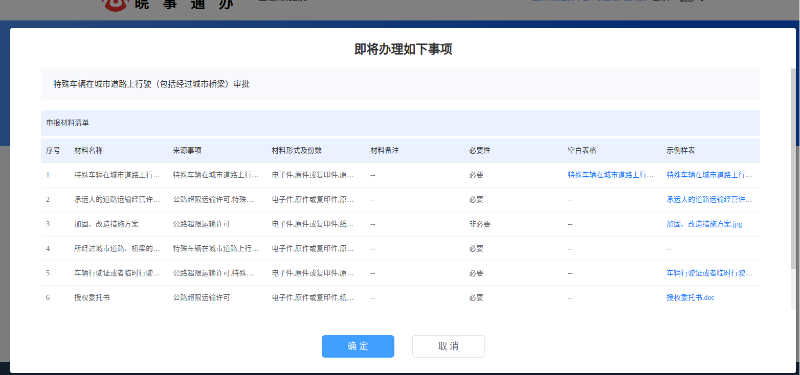Click row 3 source 公路超限运输许可

(201, 224)
